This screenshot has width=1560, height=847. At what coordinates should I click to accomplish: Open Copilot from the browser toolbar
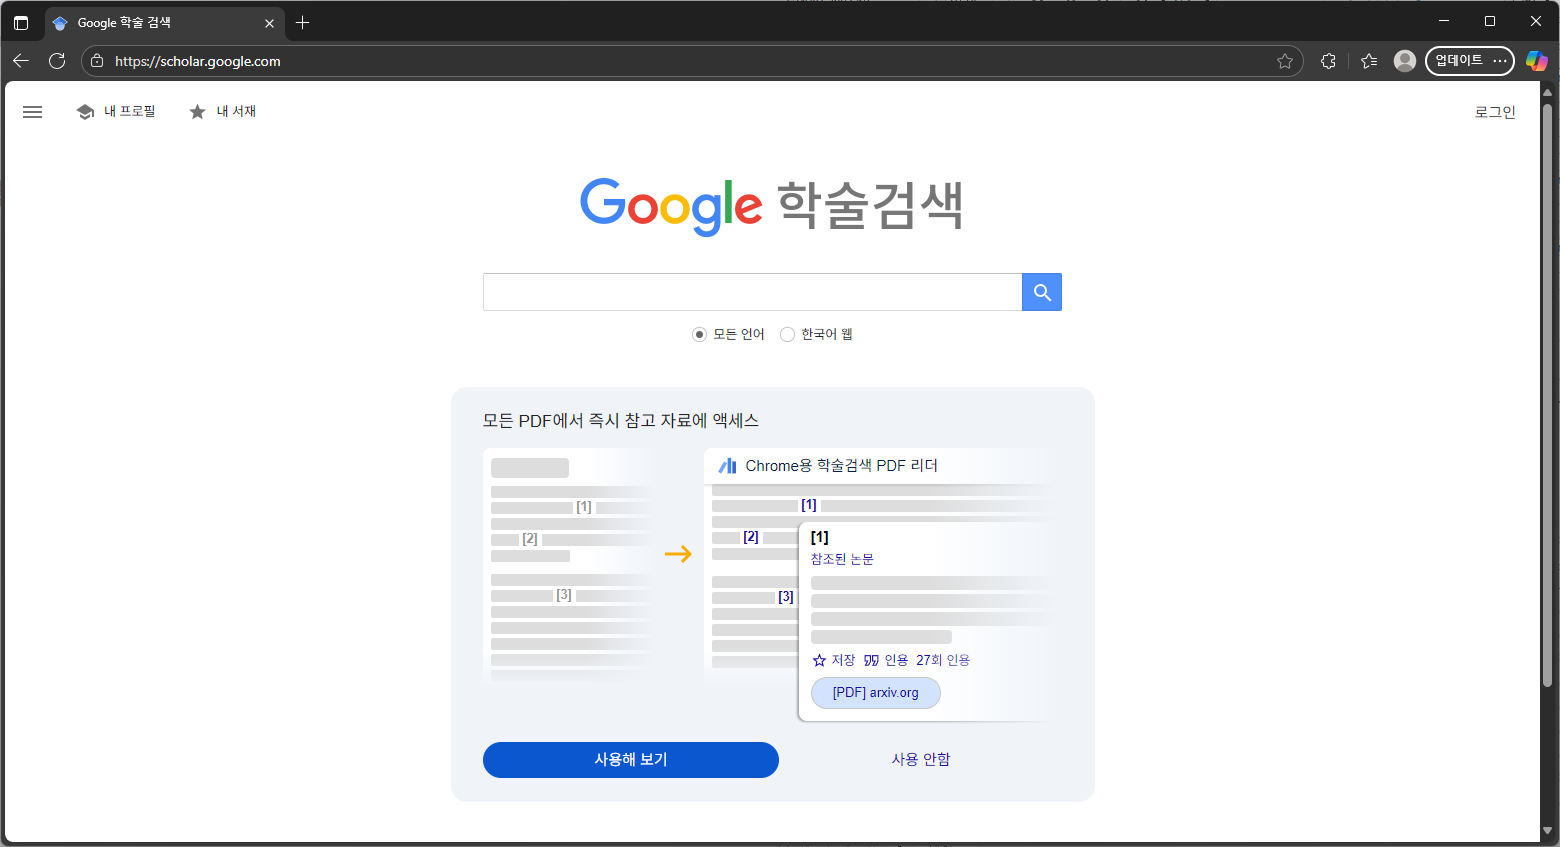coord(1537,61)
